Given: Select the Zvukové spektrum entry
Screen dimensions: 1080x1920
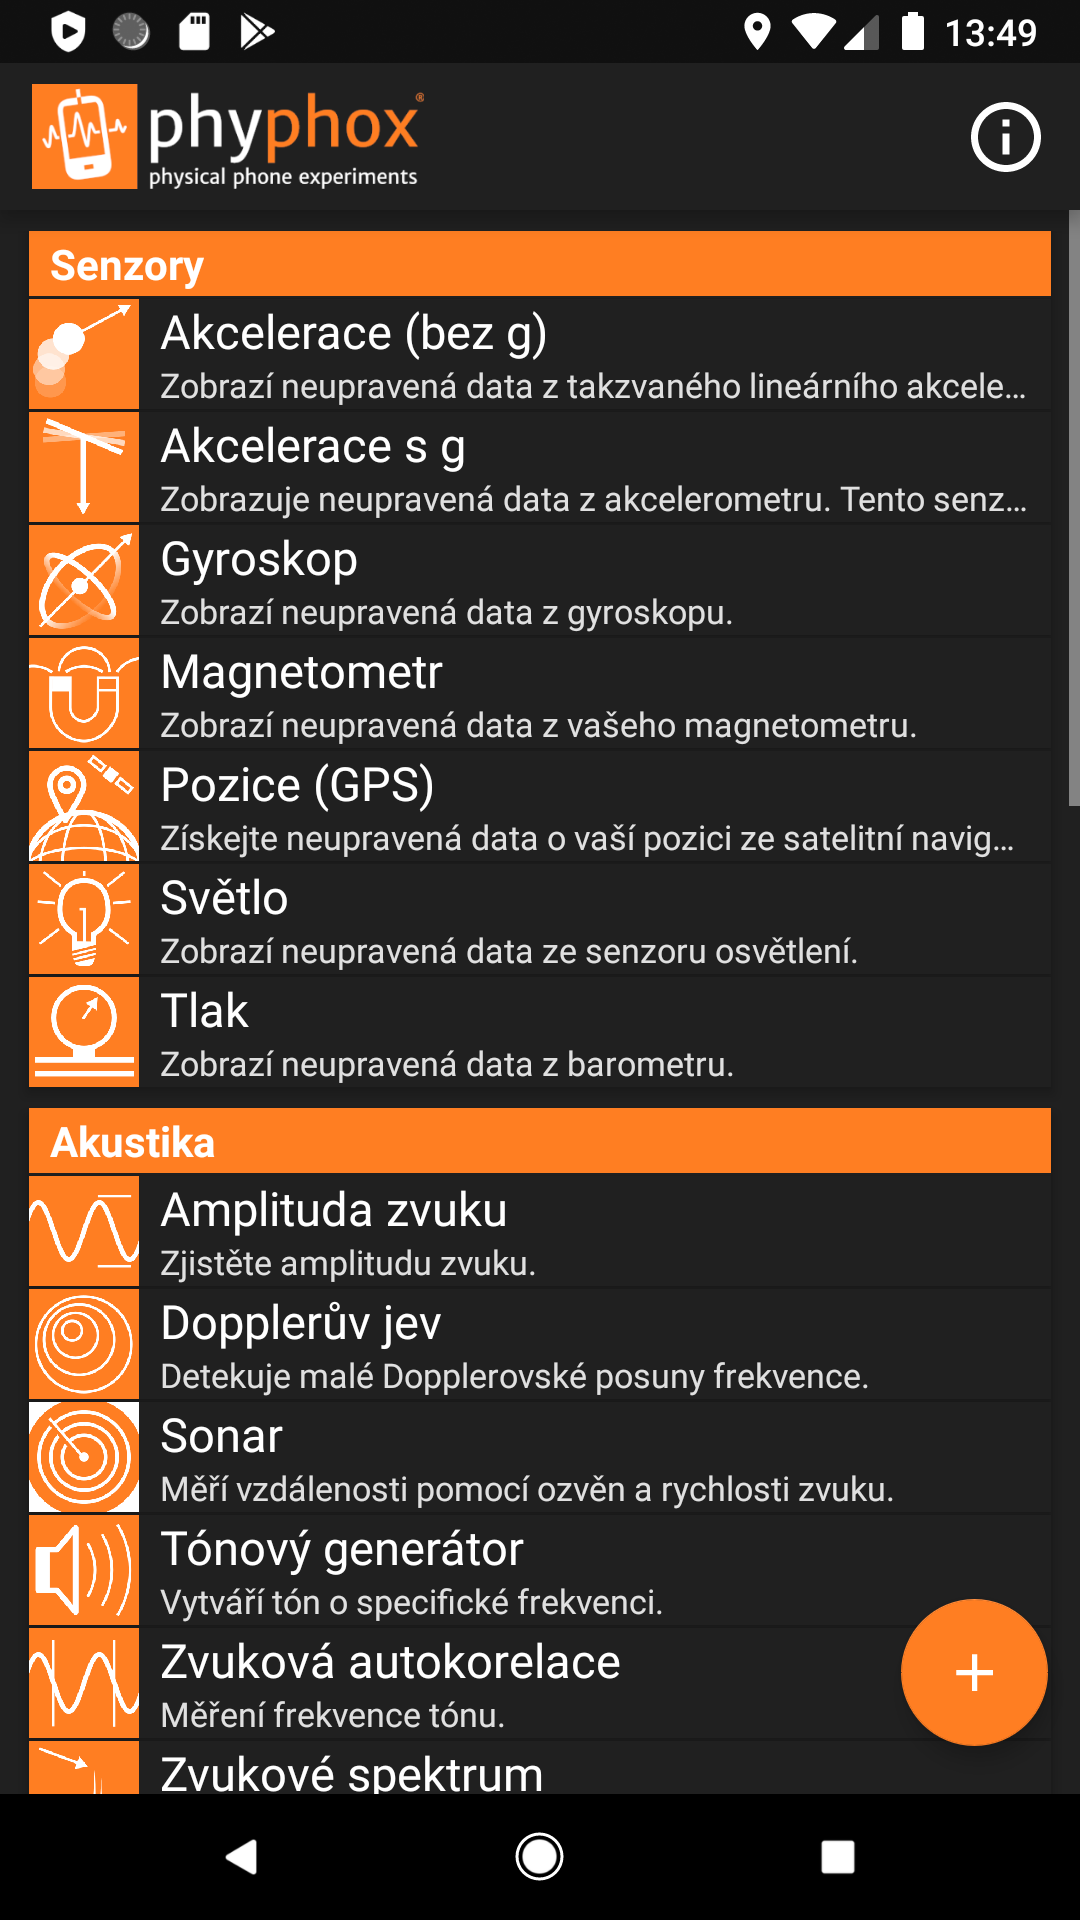Looking at the screenshot, I should pyautogui.click(x=590, y=1772).
